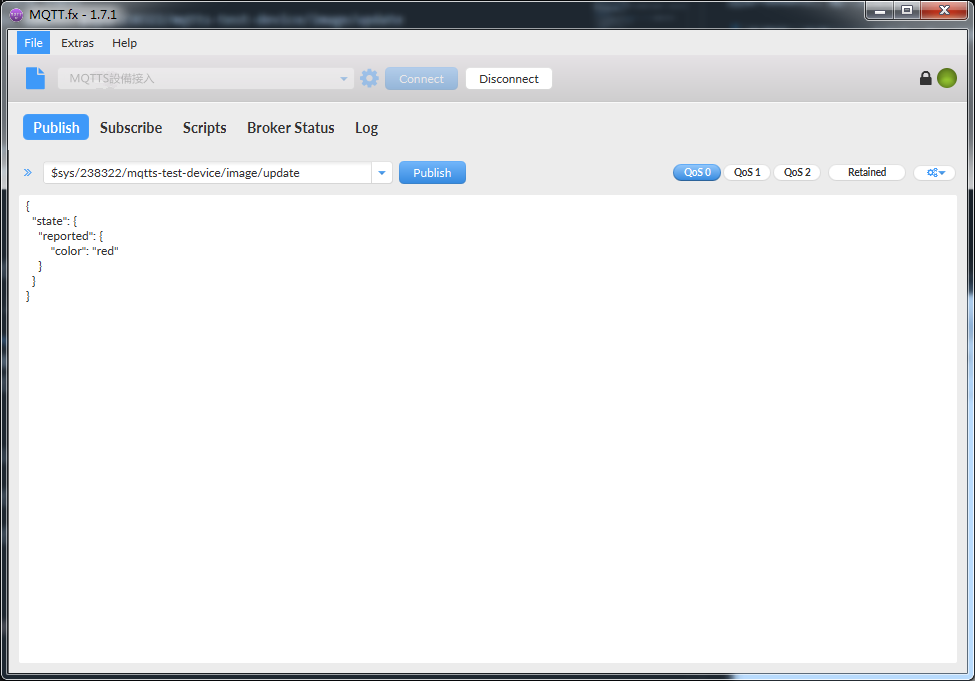The width and height of the screenshot is (975, 681).
Task: Open the File menu
Action: (x=34, y=43)
